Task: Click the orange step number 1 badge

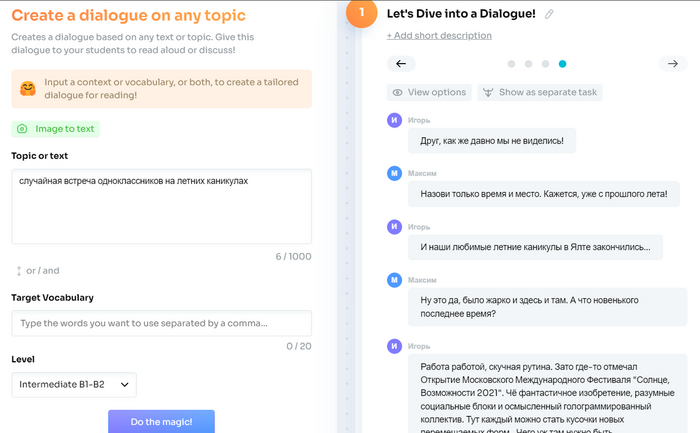Action: coord(361,13)
